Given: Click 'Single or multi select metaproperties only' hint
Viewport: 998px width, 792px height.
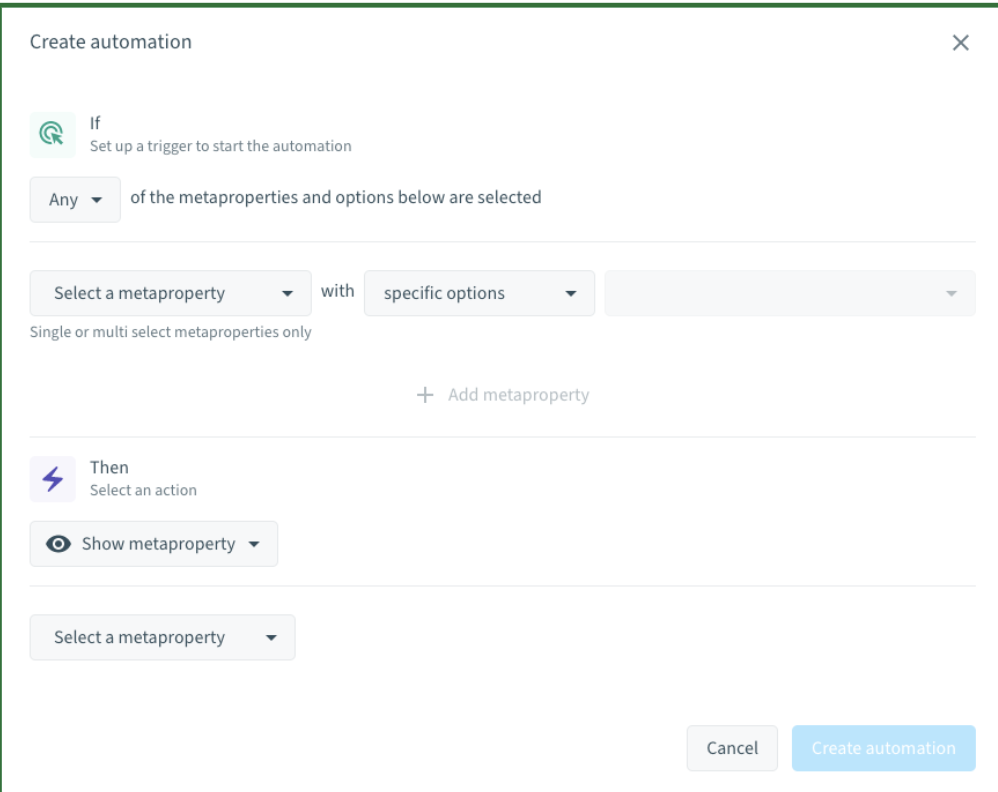Looking at the screenshot, I should click(171, 332).
